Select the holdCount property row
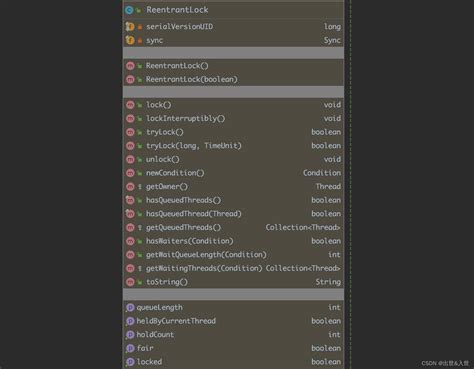 tap(233, 334)
